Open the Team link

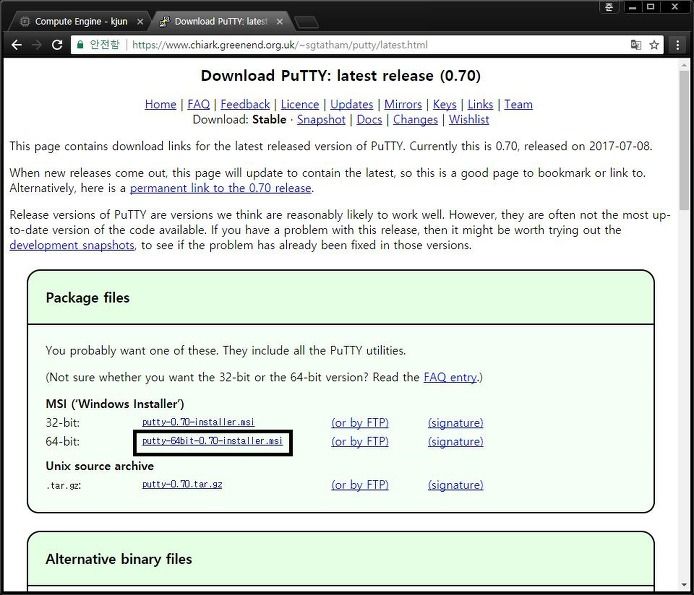518,104
